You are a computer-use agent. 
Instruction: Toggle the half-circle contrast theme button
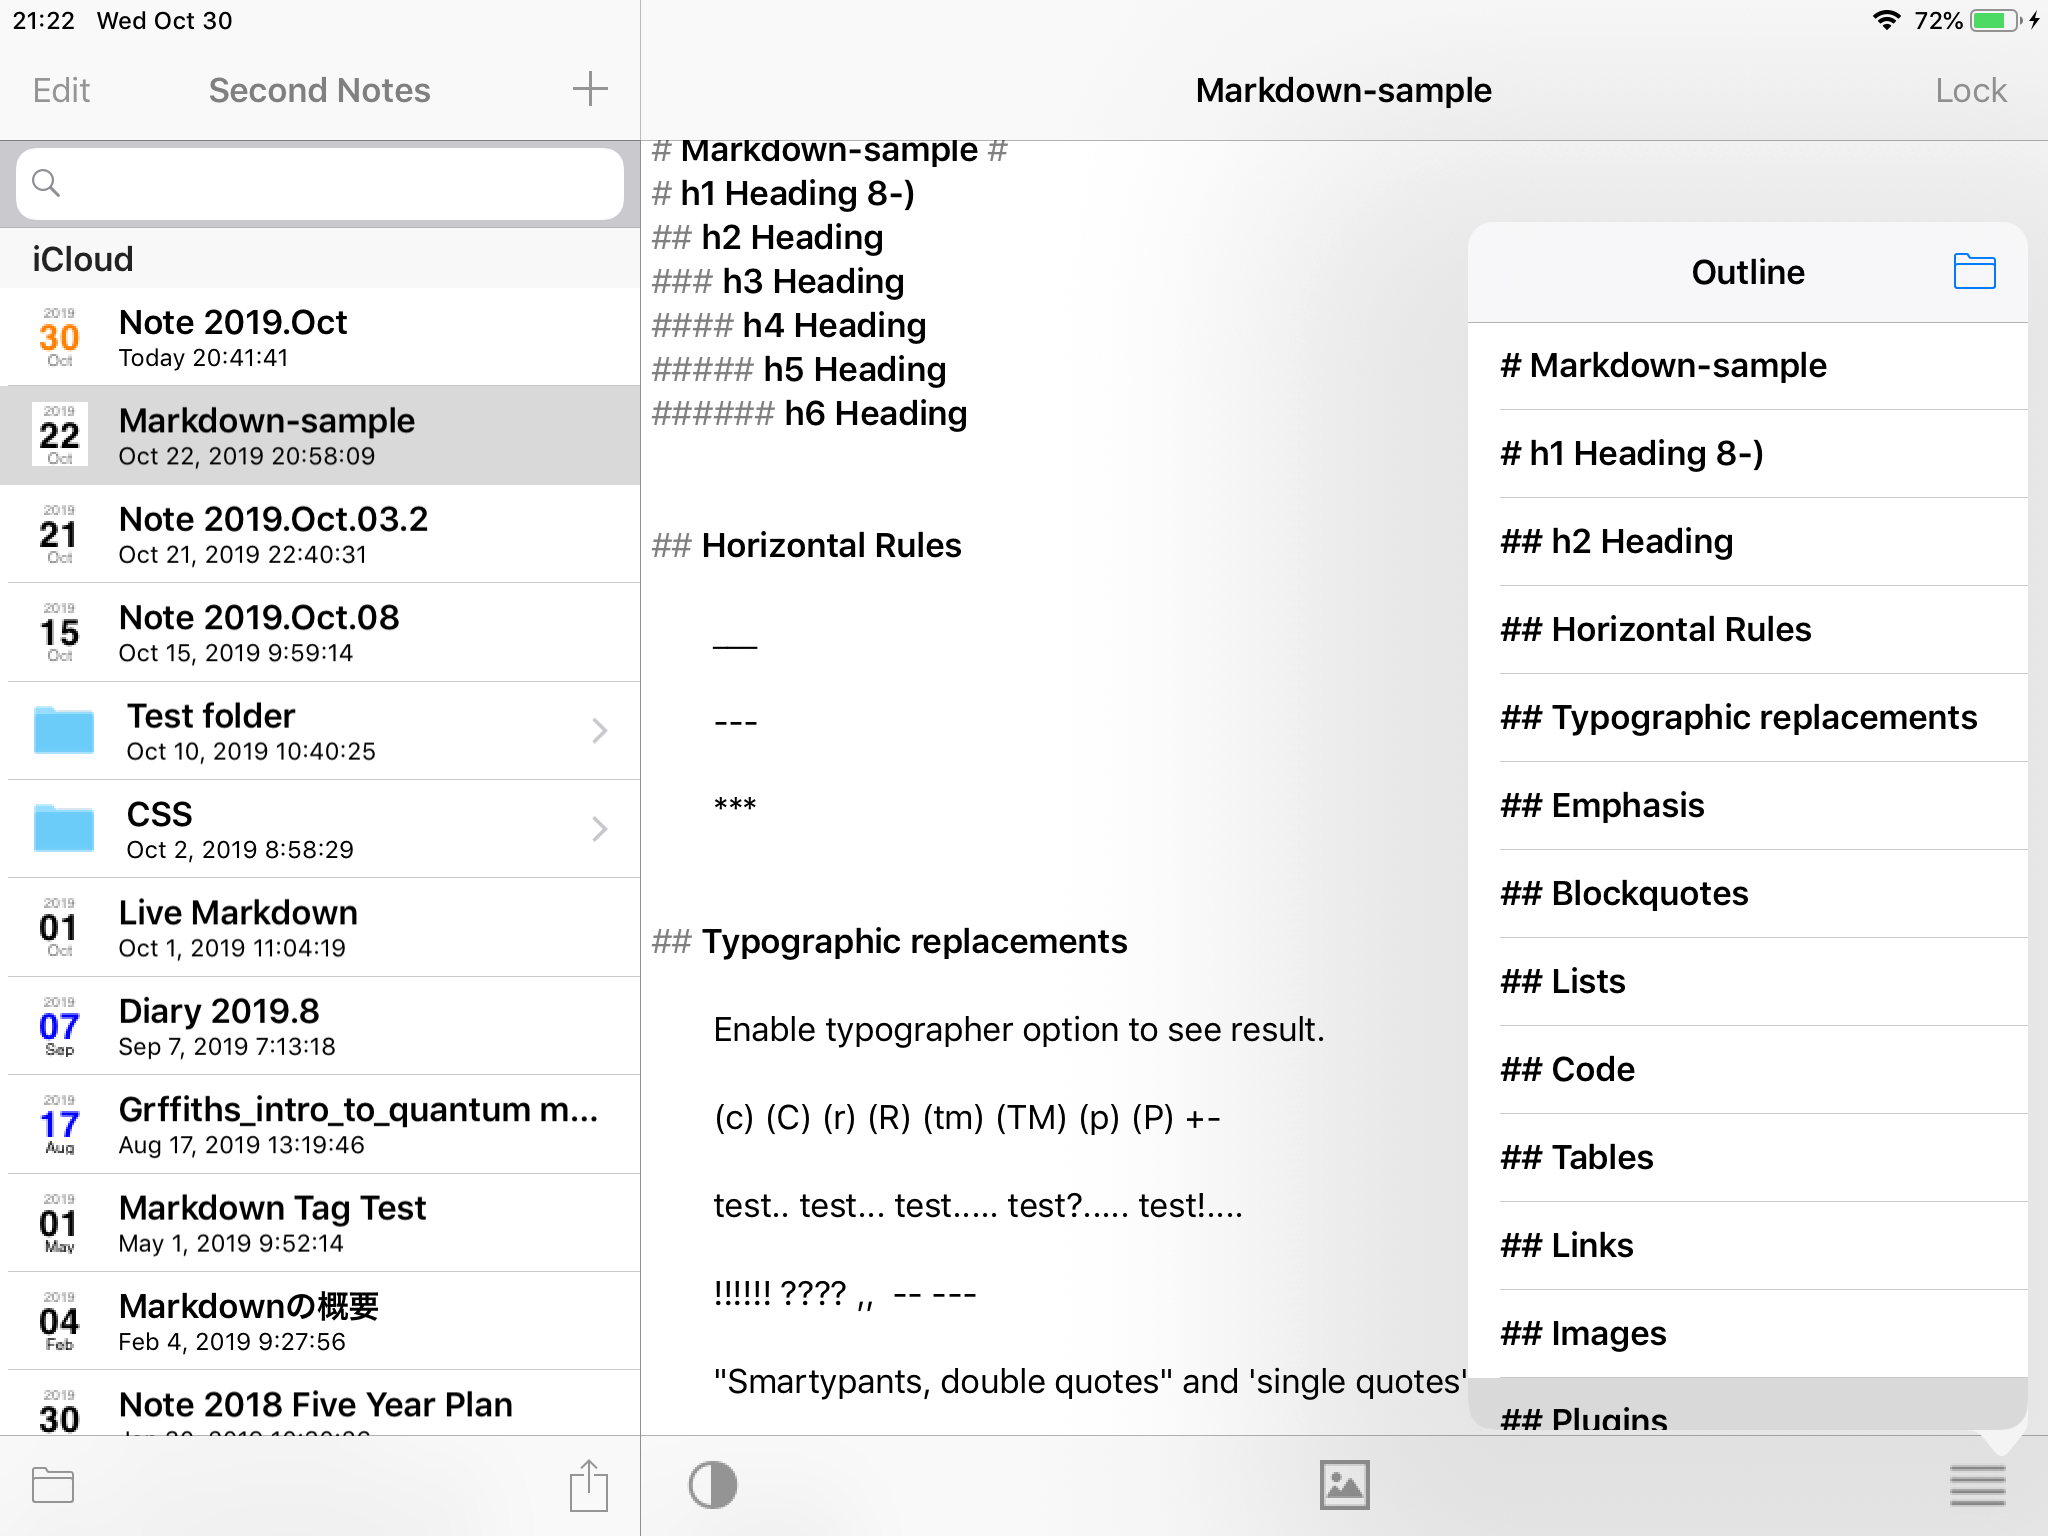tap(713, 1485)
